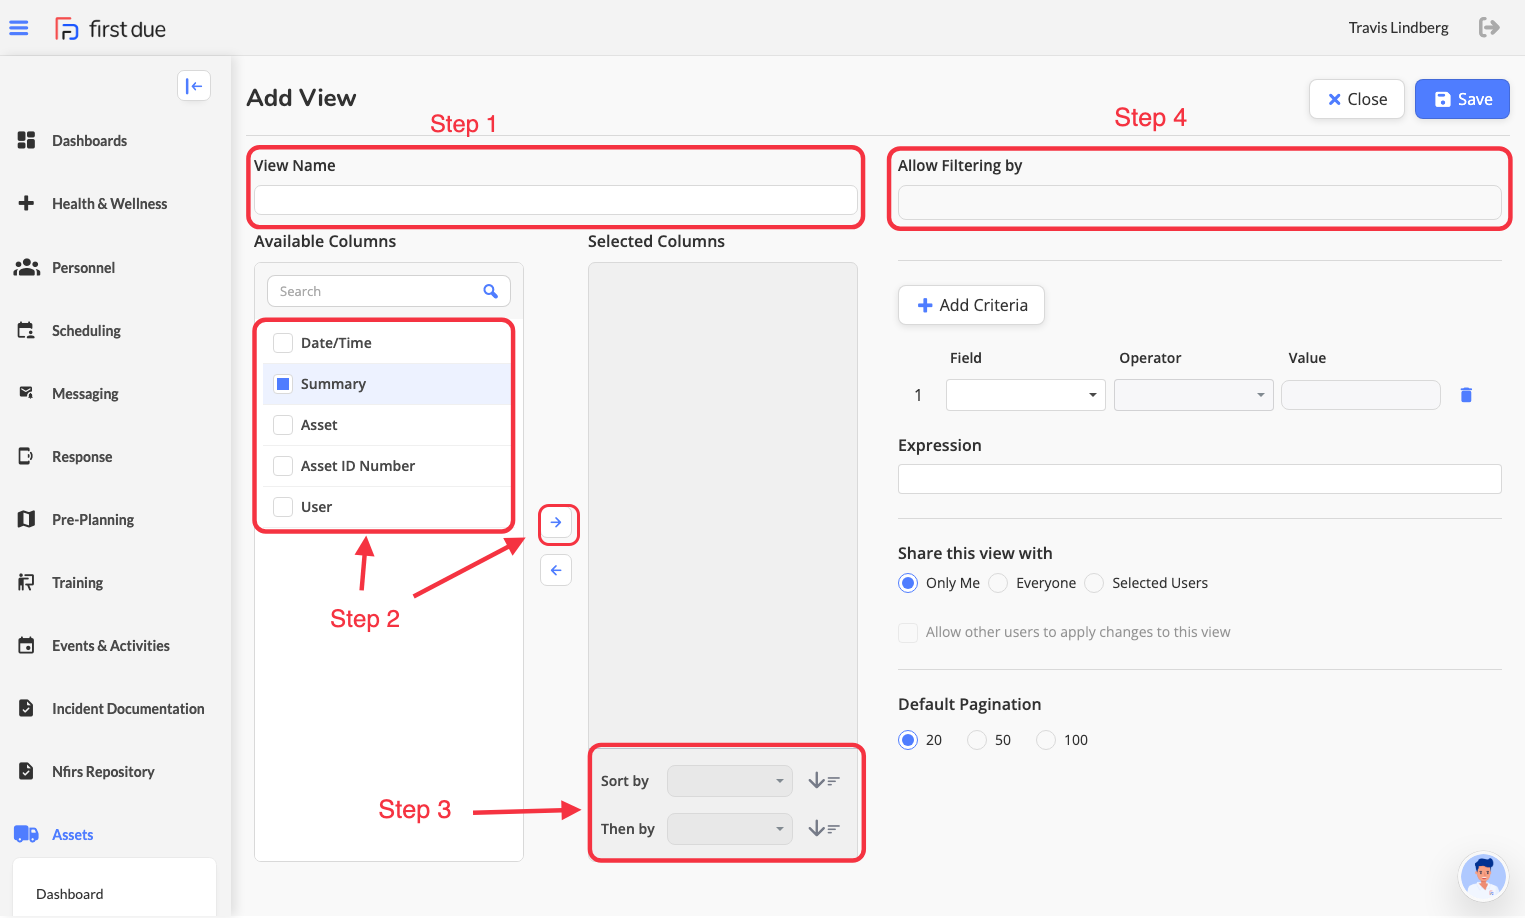
Task: Click the Pre-Planning map icon
Action: (x=27, y=519)
